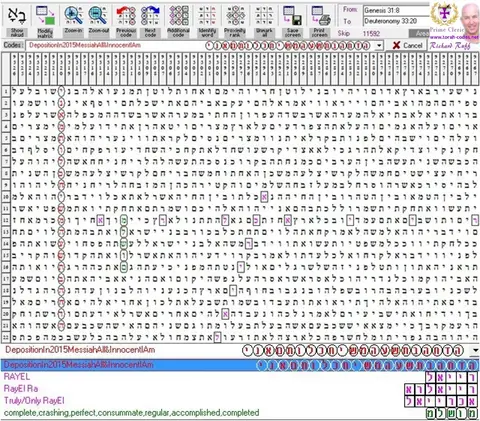Viewport: 480px width, 421px height.
Task: Click the From field showing Genesis 31:8
Action: coord(396,10)
